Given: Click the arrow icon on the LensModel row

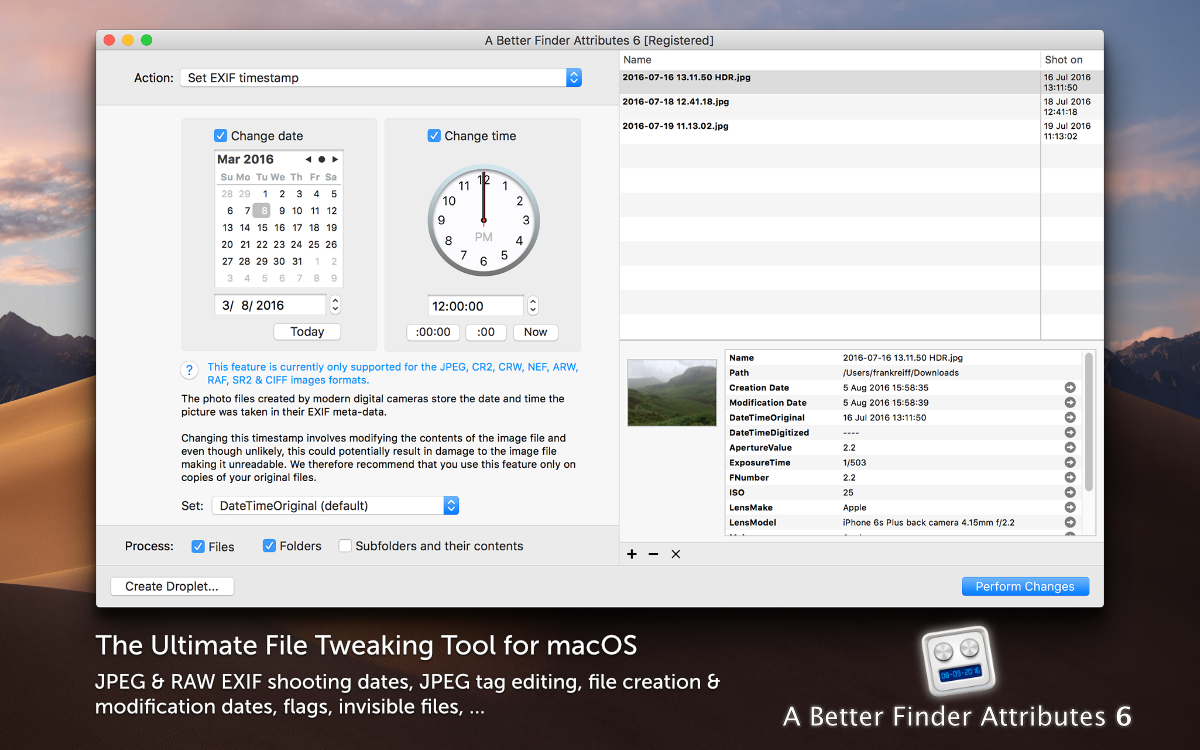Looking at the screenshot, I should 1070,522.
